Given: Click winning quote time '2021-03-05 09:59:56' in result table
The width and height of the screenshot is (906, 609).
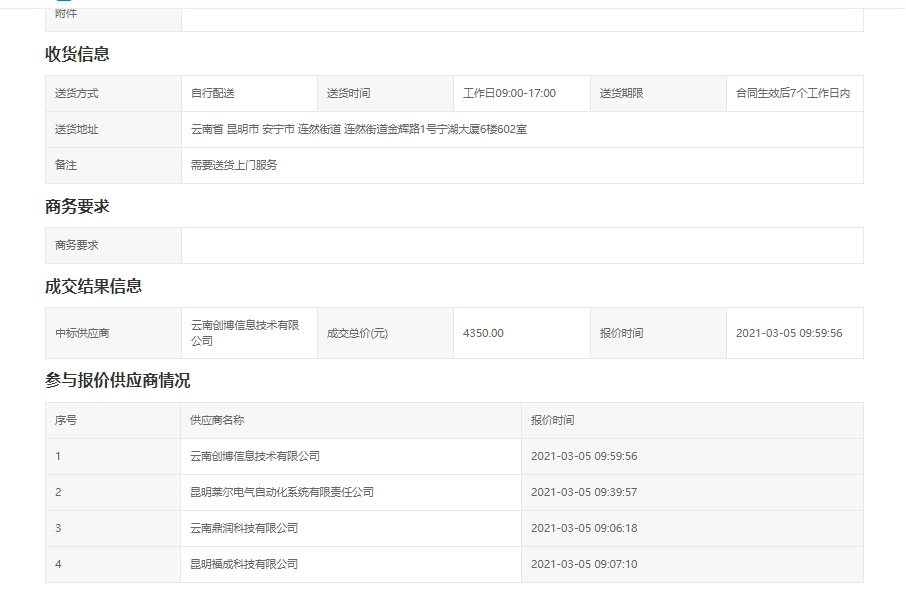Looking at the screenshot, I should (789, 333).
